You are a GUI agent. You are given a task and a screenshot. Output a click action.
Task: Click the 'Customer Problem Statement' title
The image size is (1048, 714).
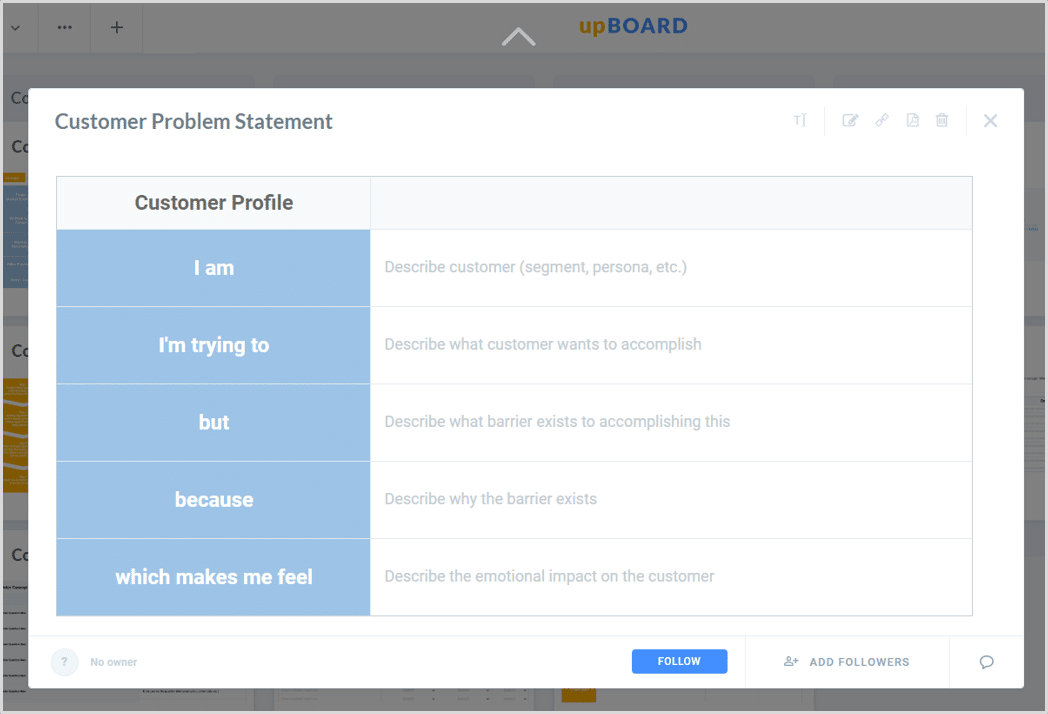pyautogui.click(x=193, y=122)
